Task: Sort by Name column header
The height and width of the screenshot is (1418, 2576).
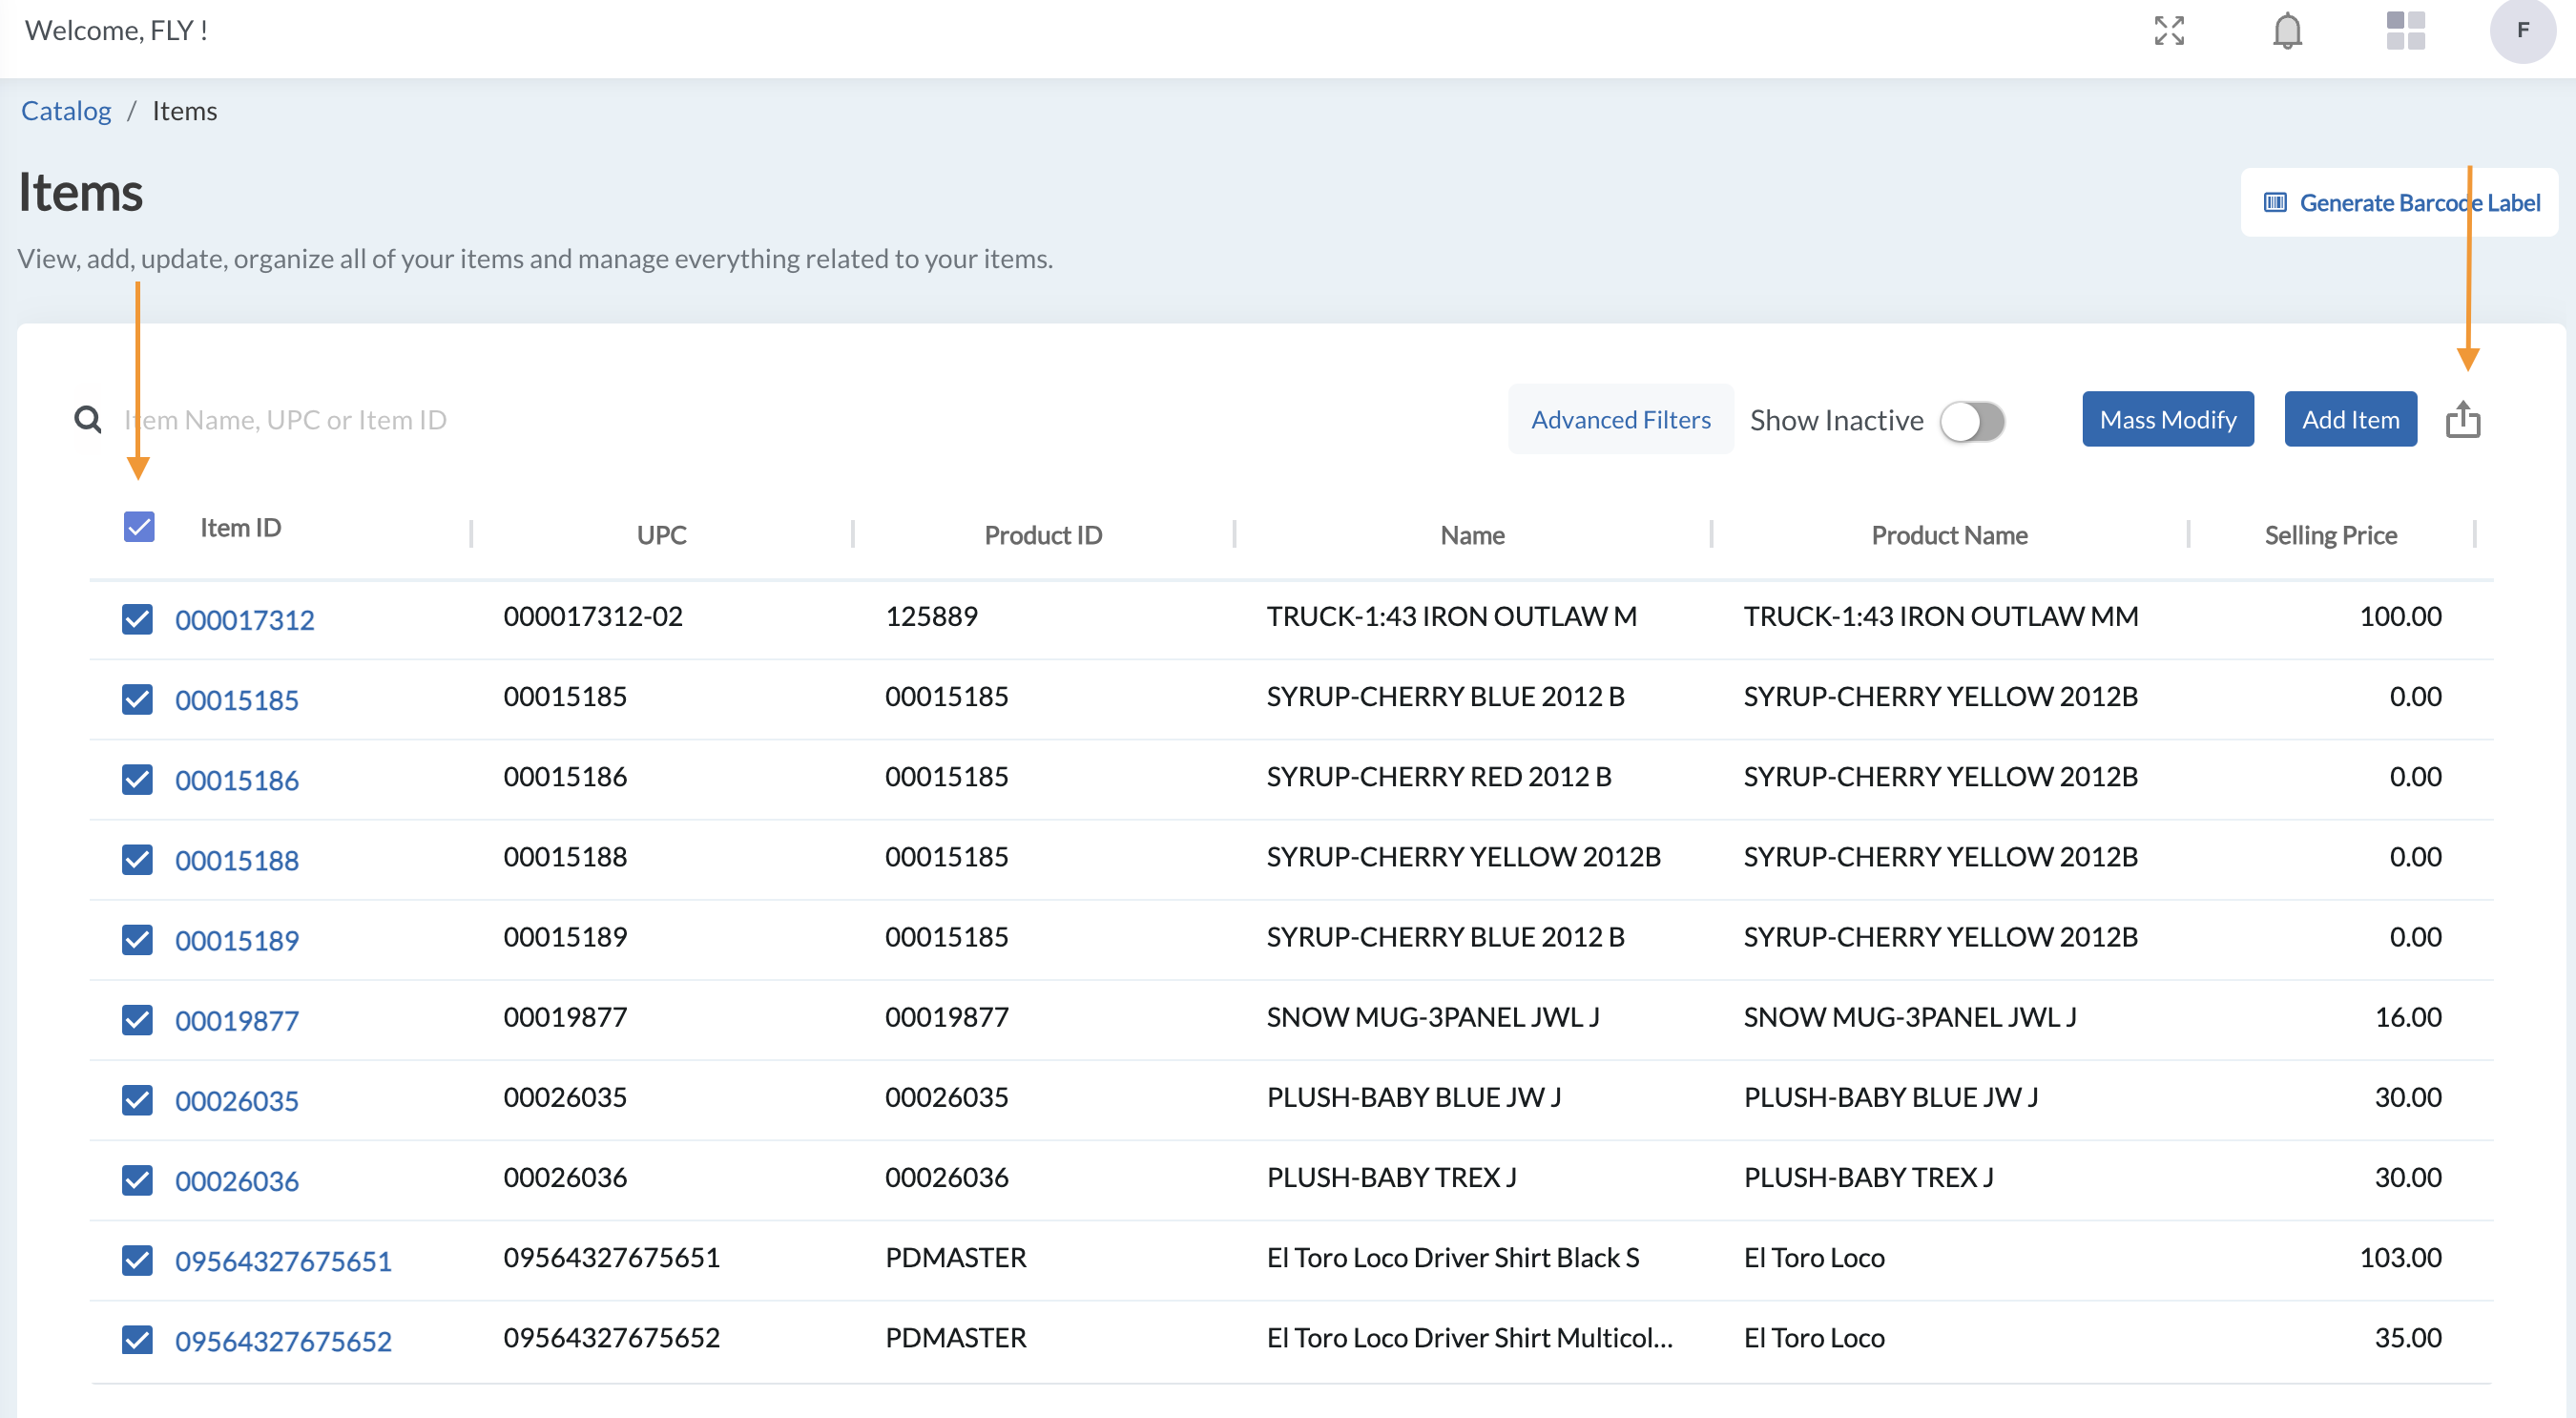Action: pyautogui.click(x=1472, y=535)
